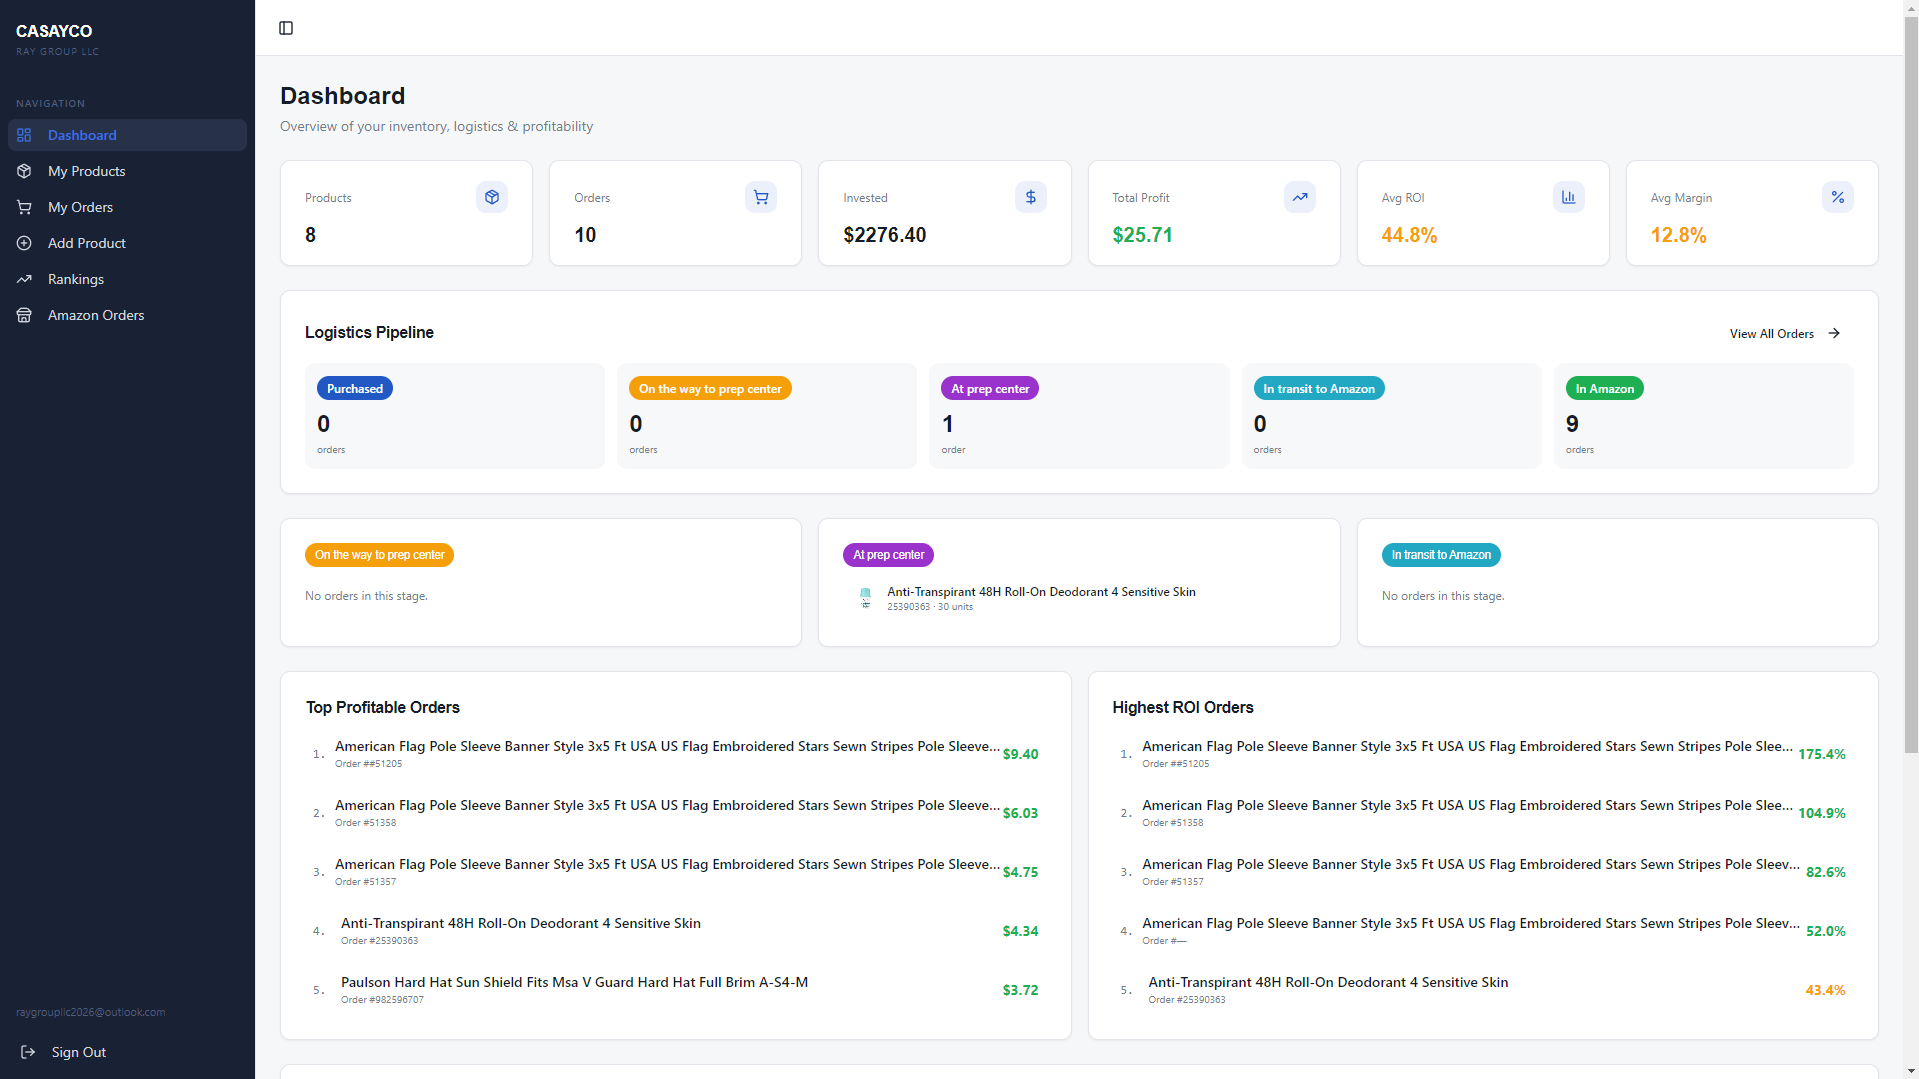Click the $25.71 total profit value
1919x1079 pixels.
pos(1142,235)
